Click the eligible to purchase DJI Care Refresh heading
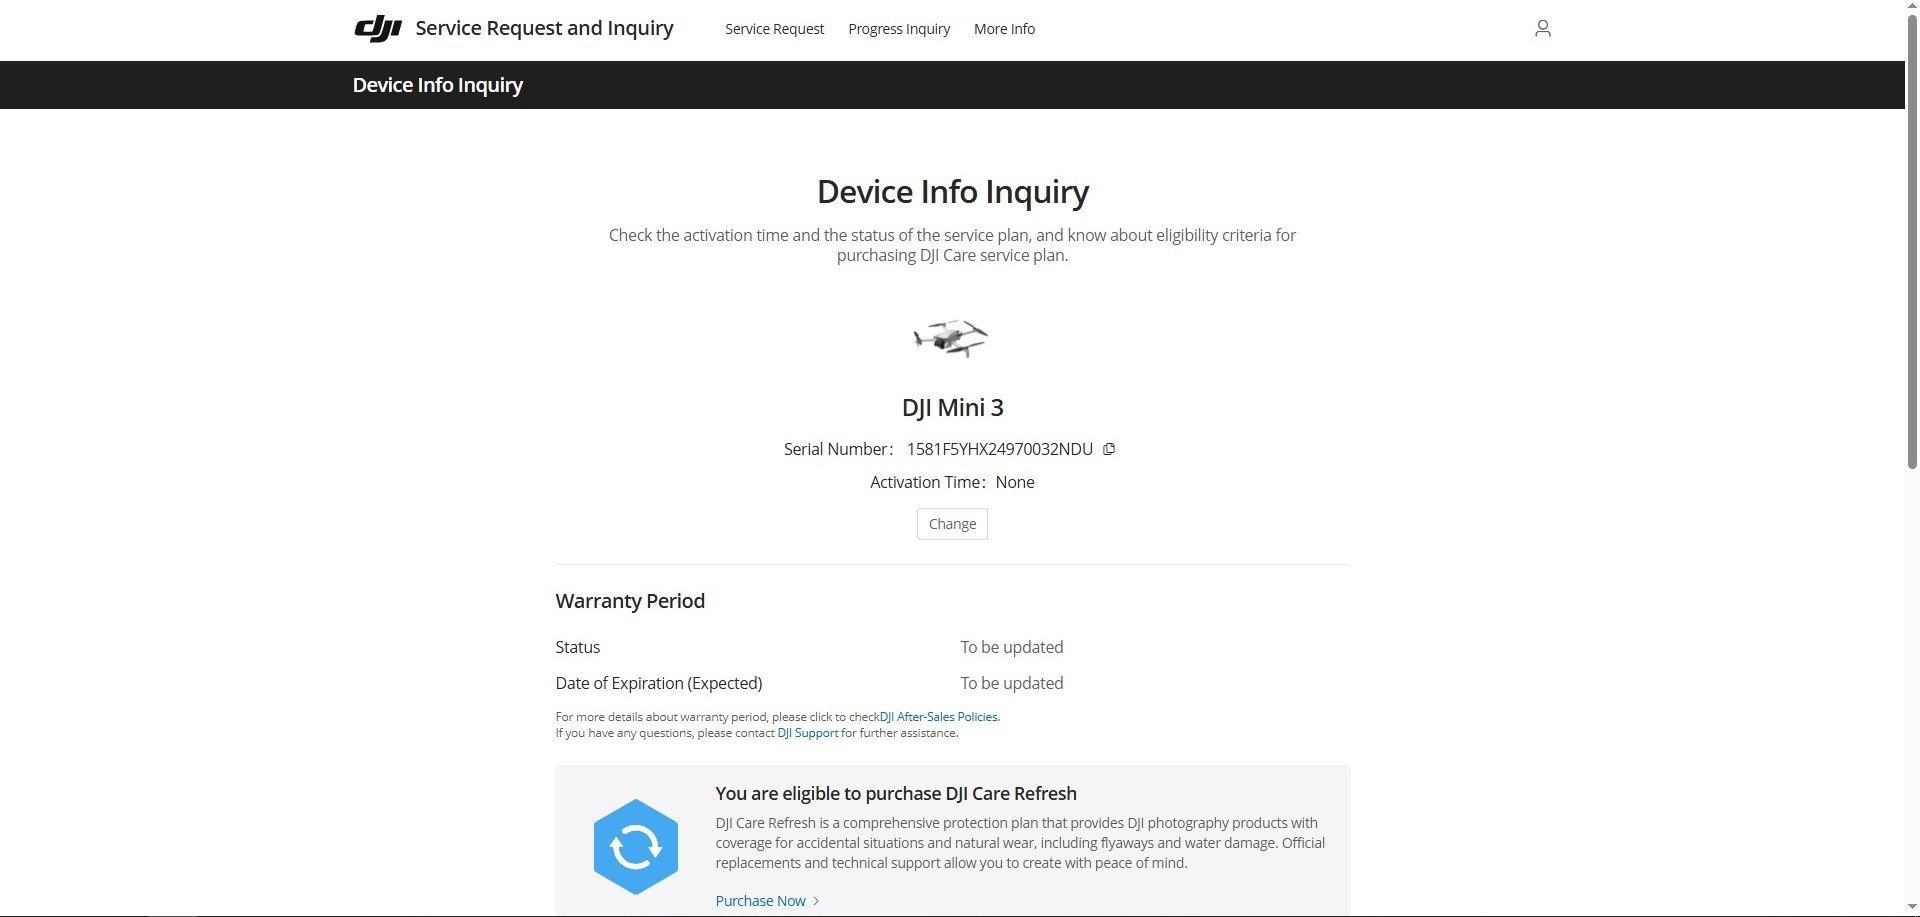1920x917 pixels. 896,793
